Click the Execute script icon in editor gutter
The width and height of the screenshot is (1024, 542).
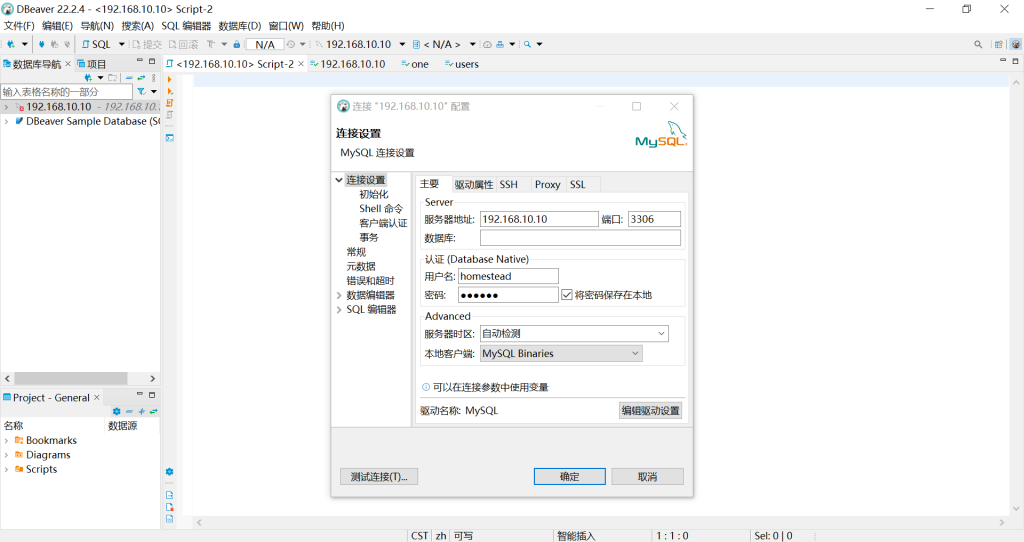coord(170,103)
